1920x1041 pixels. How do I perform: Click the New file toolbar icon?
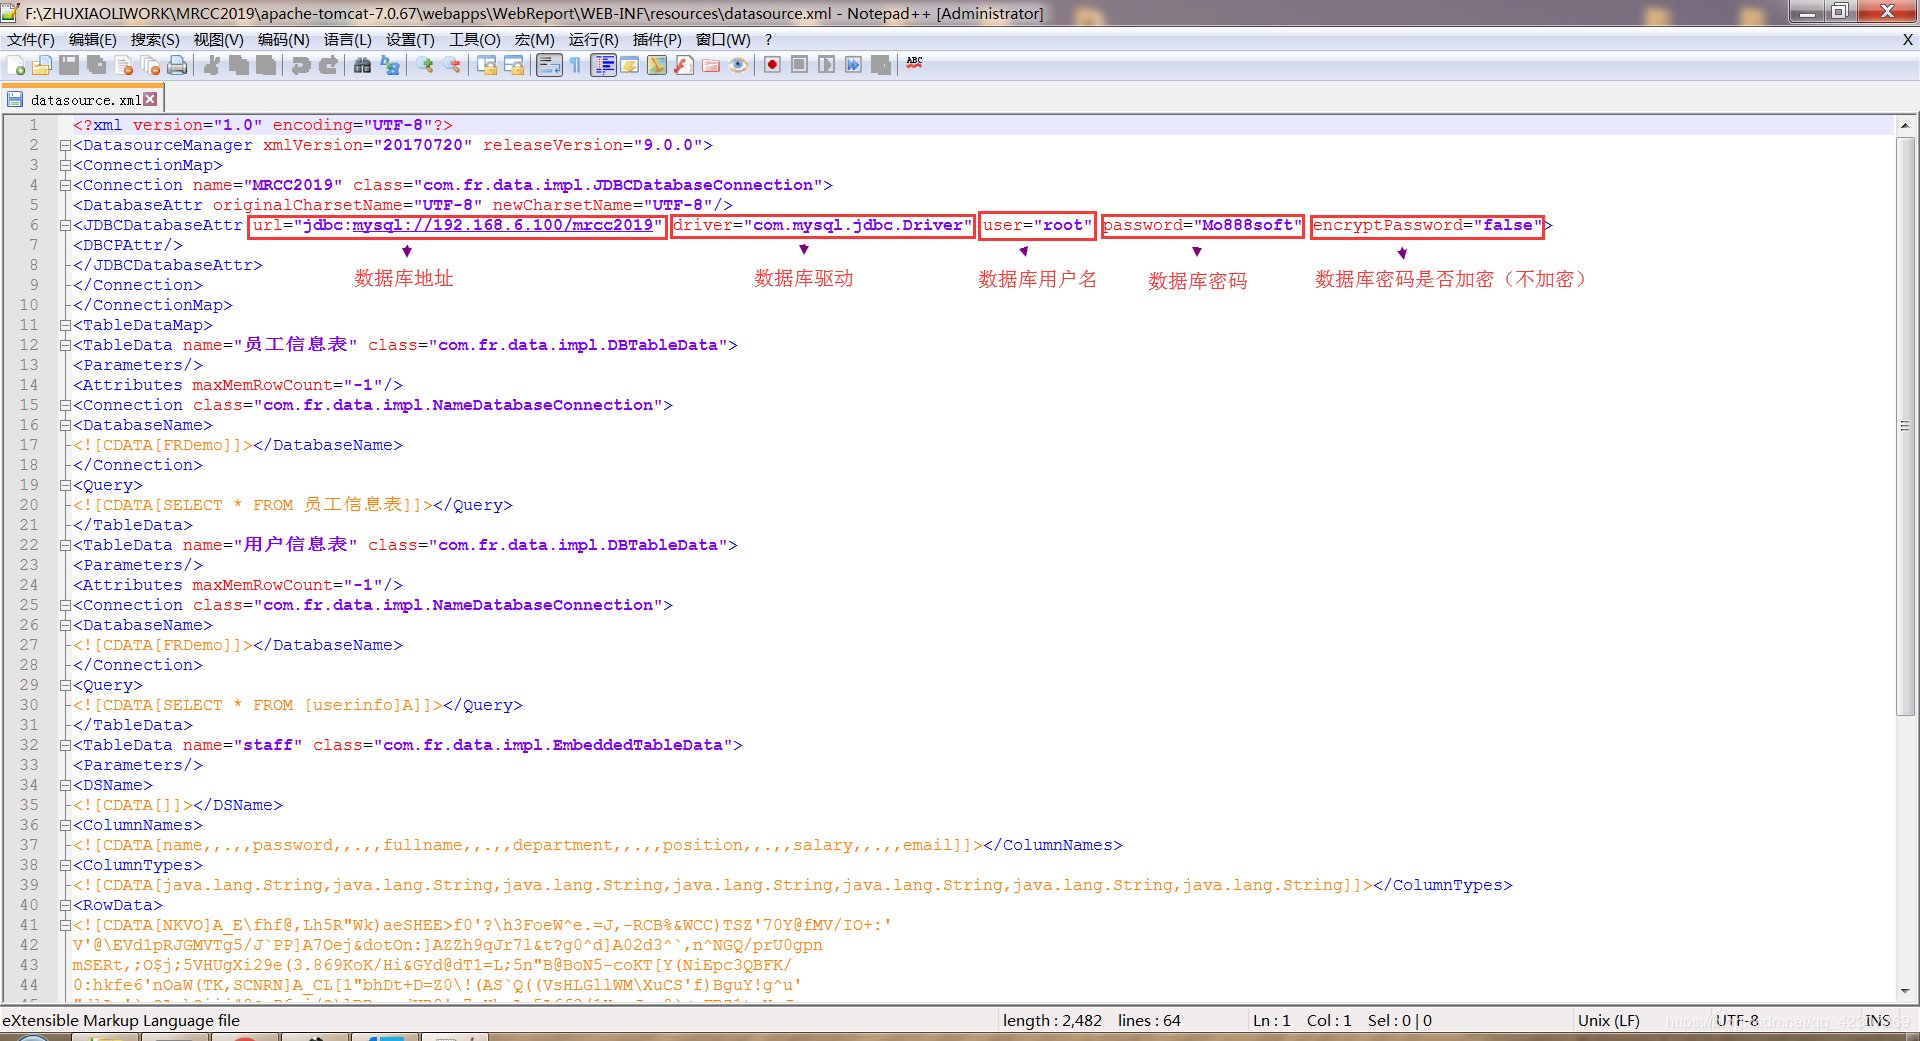[16, 66]
